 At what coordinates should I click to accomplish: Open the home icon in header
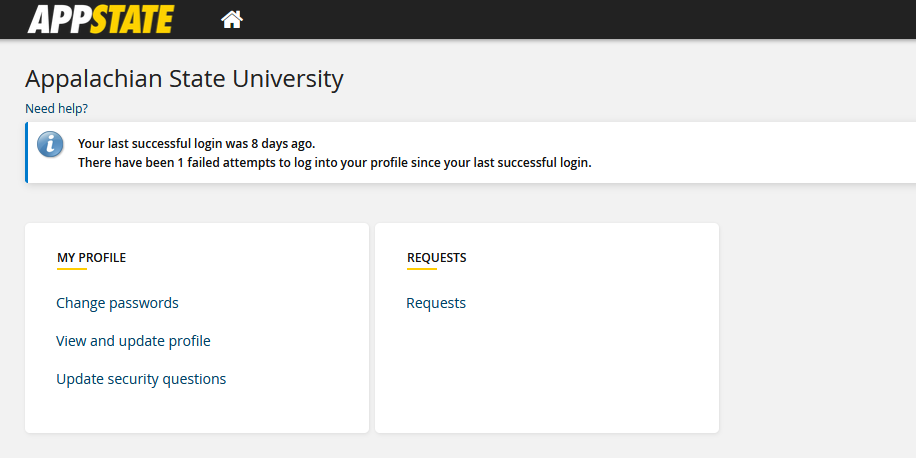(x=231, y=19)
